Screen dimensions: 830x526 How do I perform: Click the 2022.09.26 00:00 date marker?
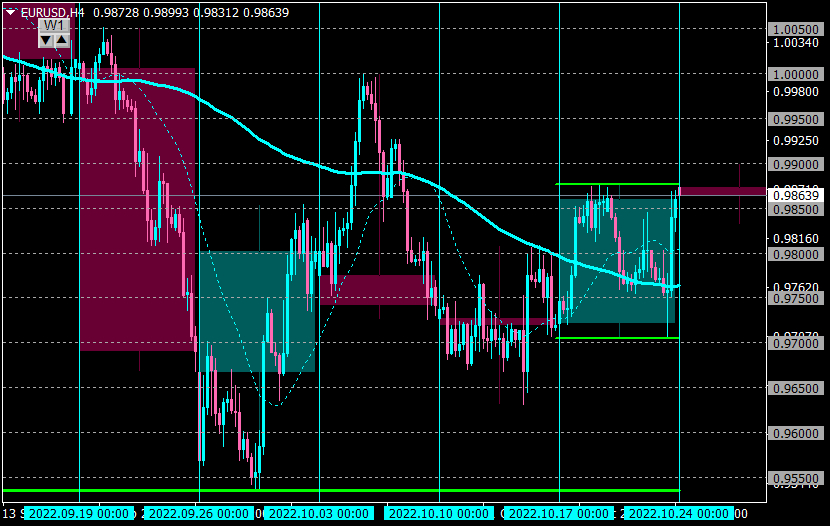(x=199, y=514)
